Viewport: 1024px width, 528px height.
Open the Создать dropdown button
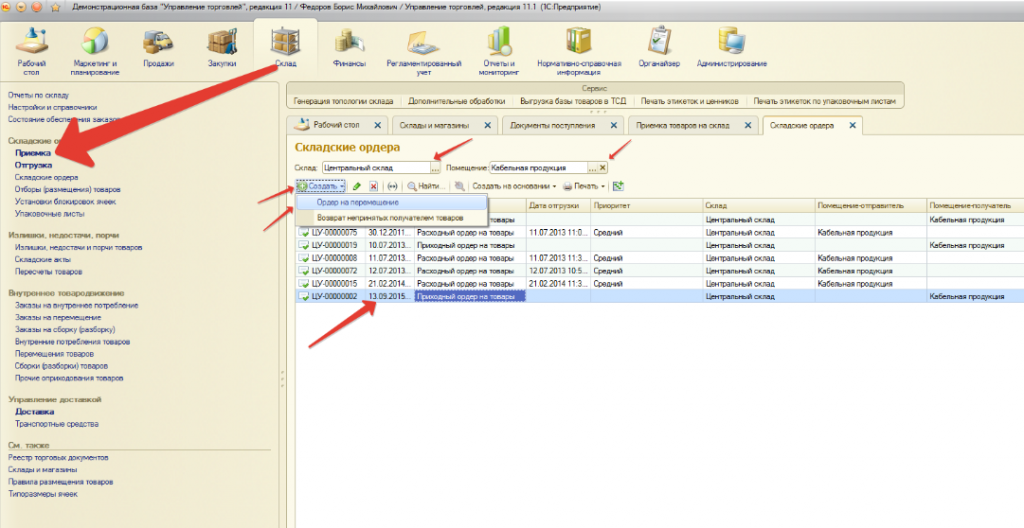coord(320,187)
